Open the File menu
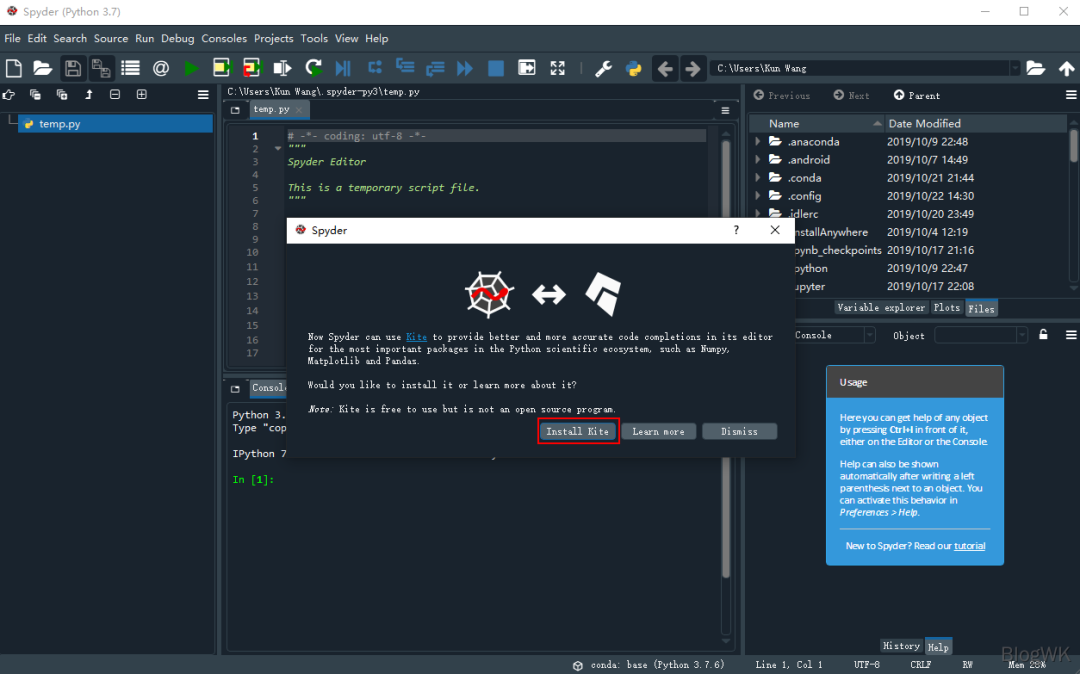The height and width of the screenshot is (674, 1080). point(12,39)
